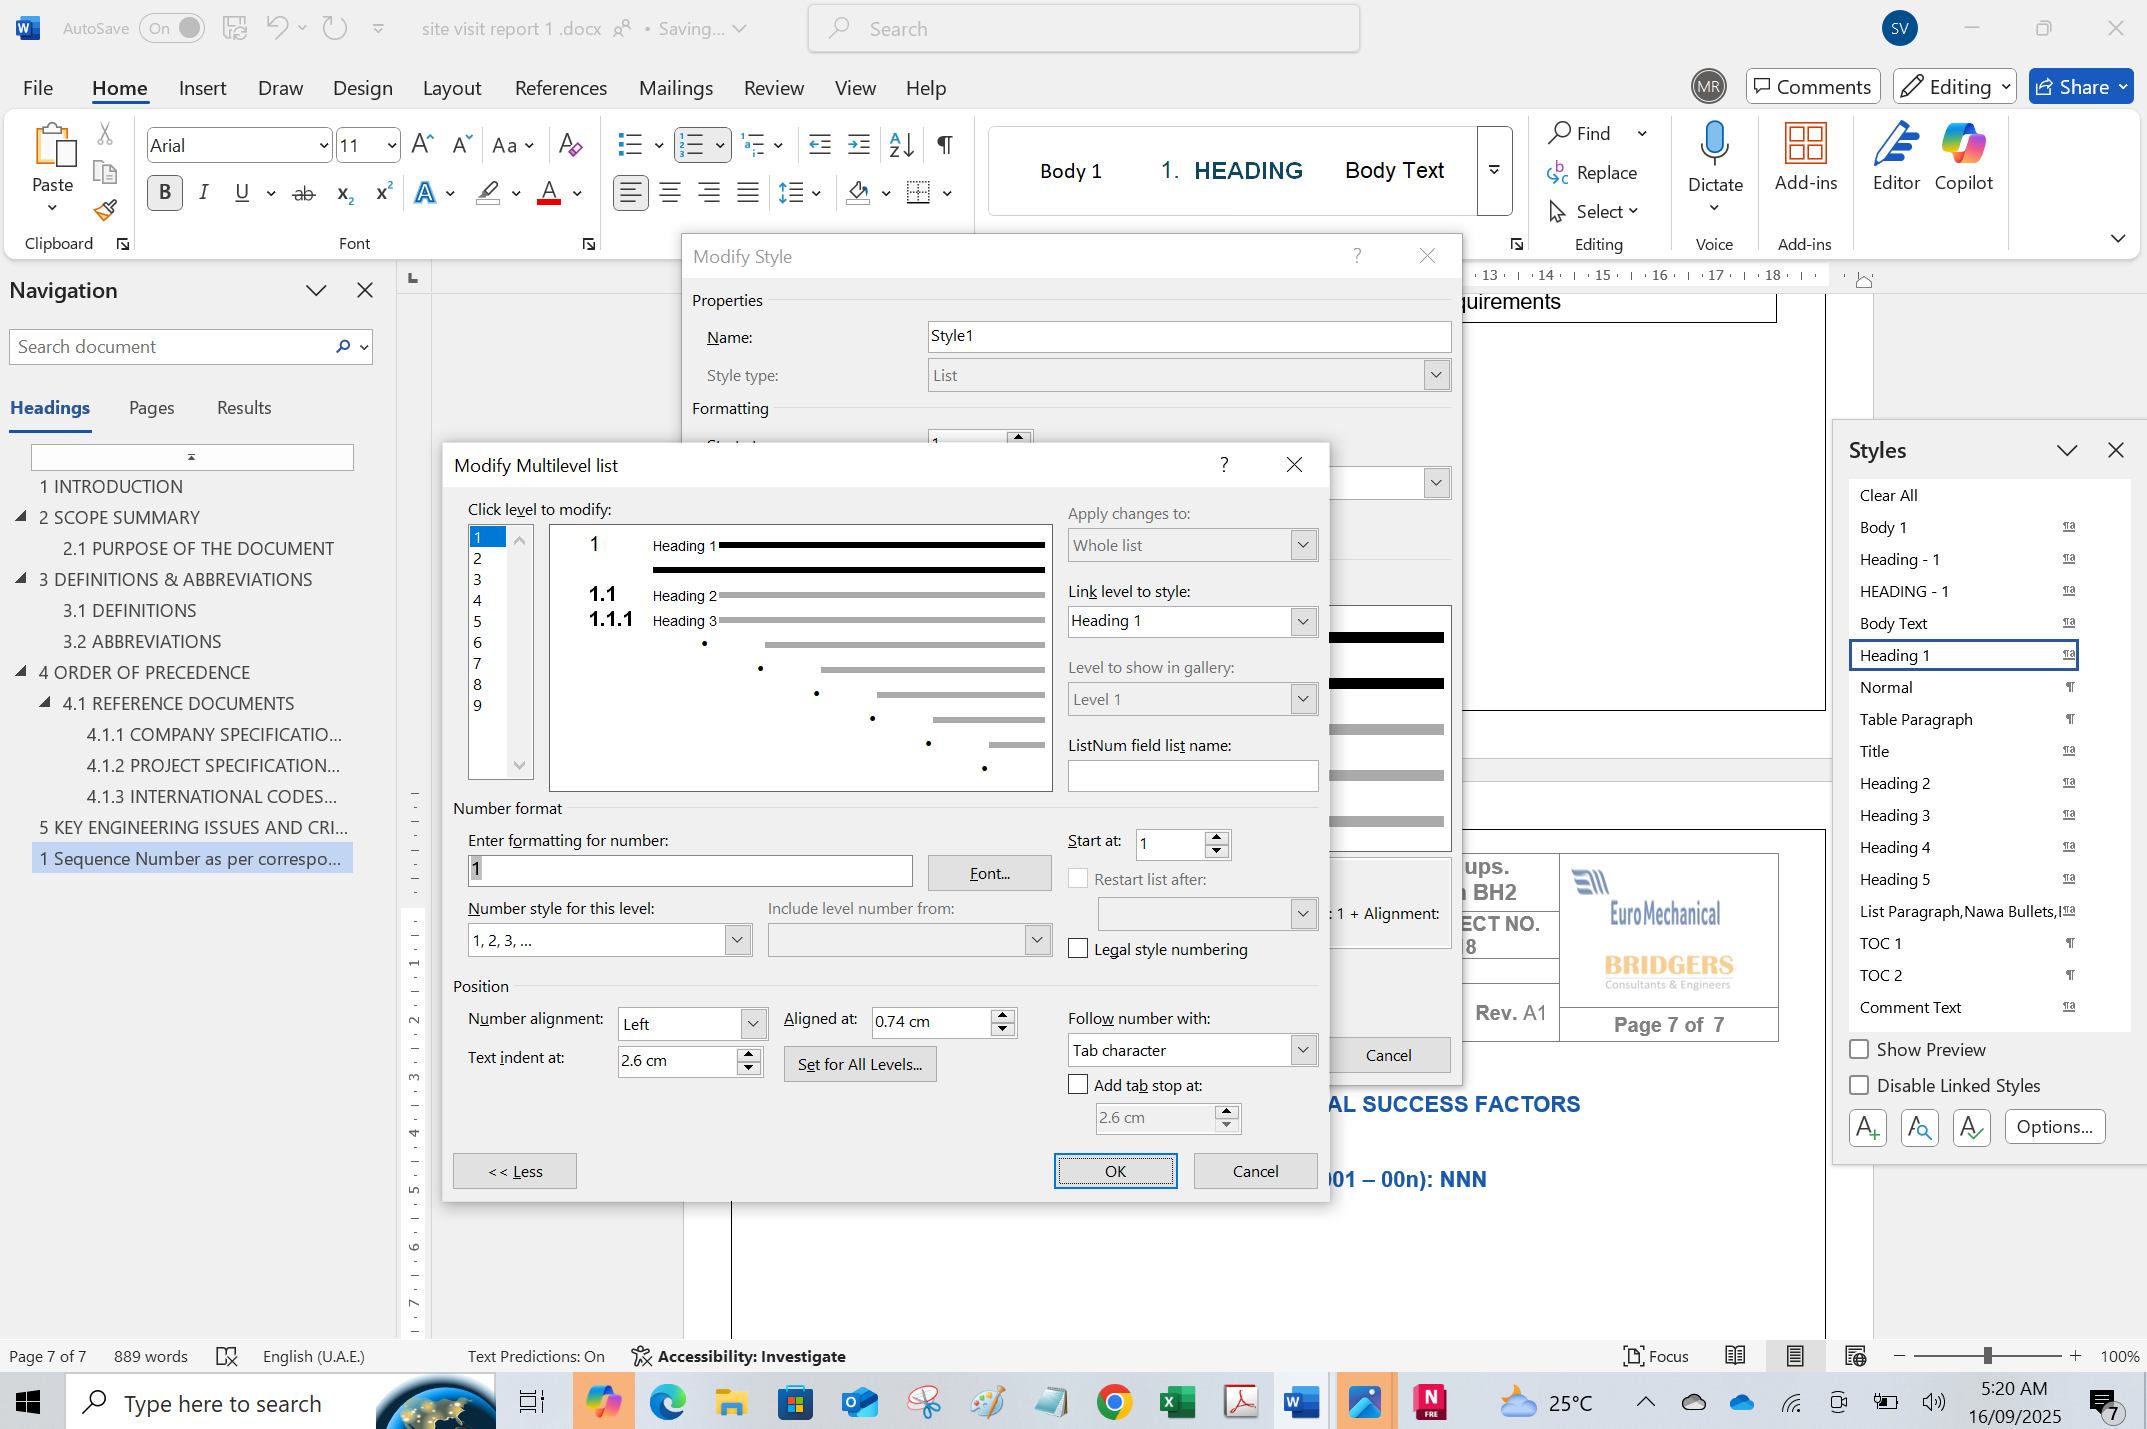Toggle Bold formatting in ribbon
The height and width of the screenshot is (1429, 2147).
click(x=165, y=192)
